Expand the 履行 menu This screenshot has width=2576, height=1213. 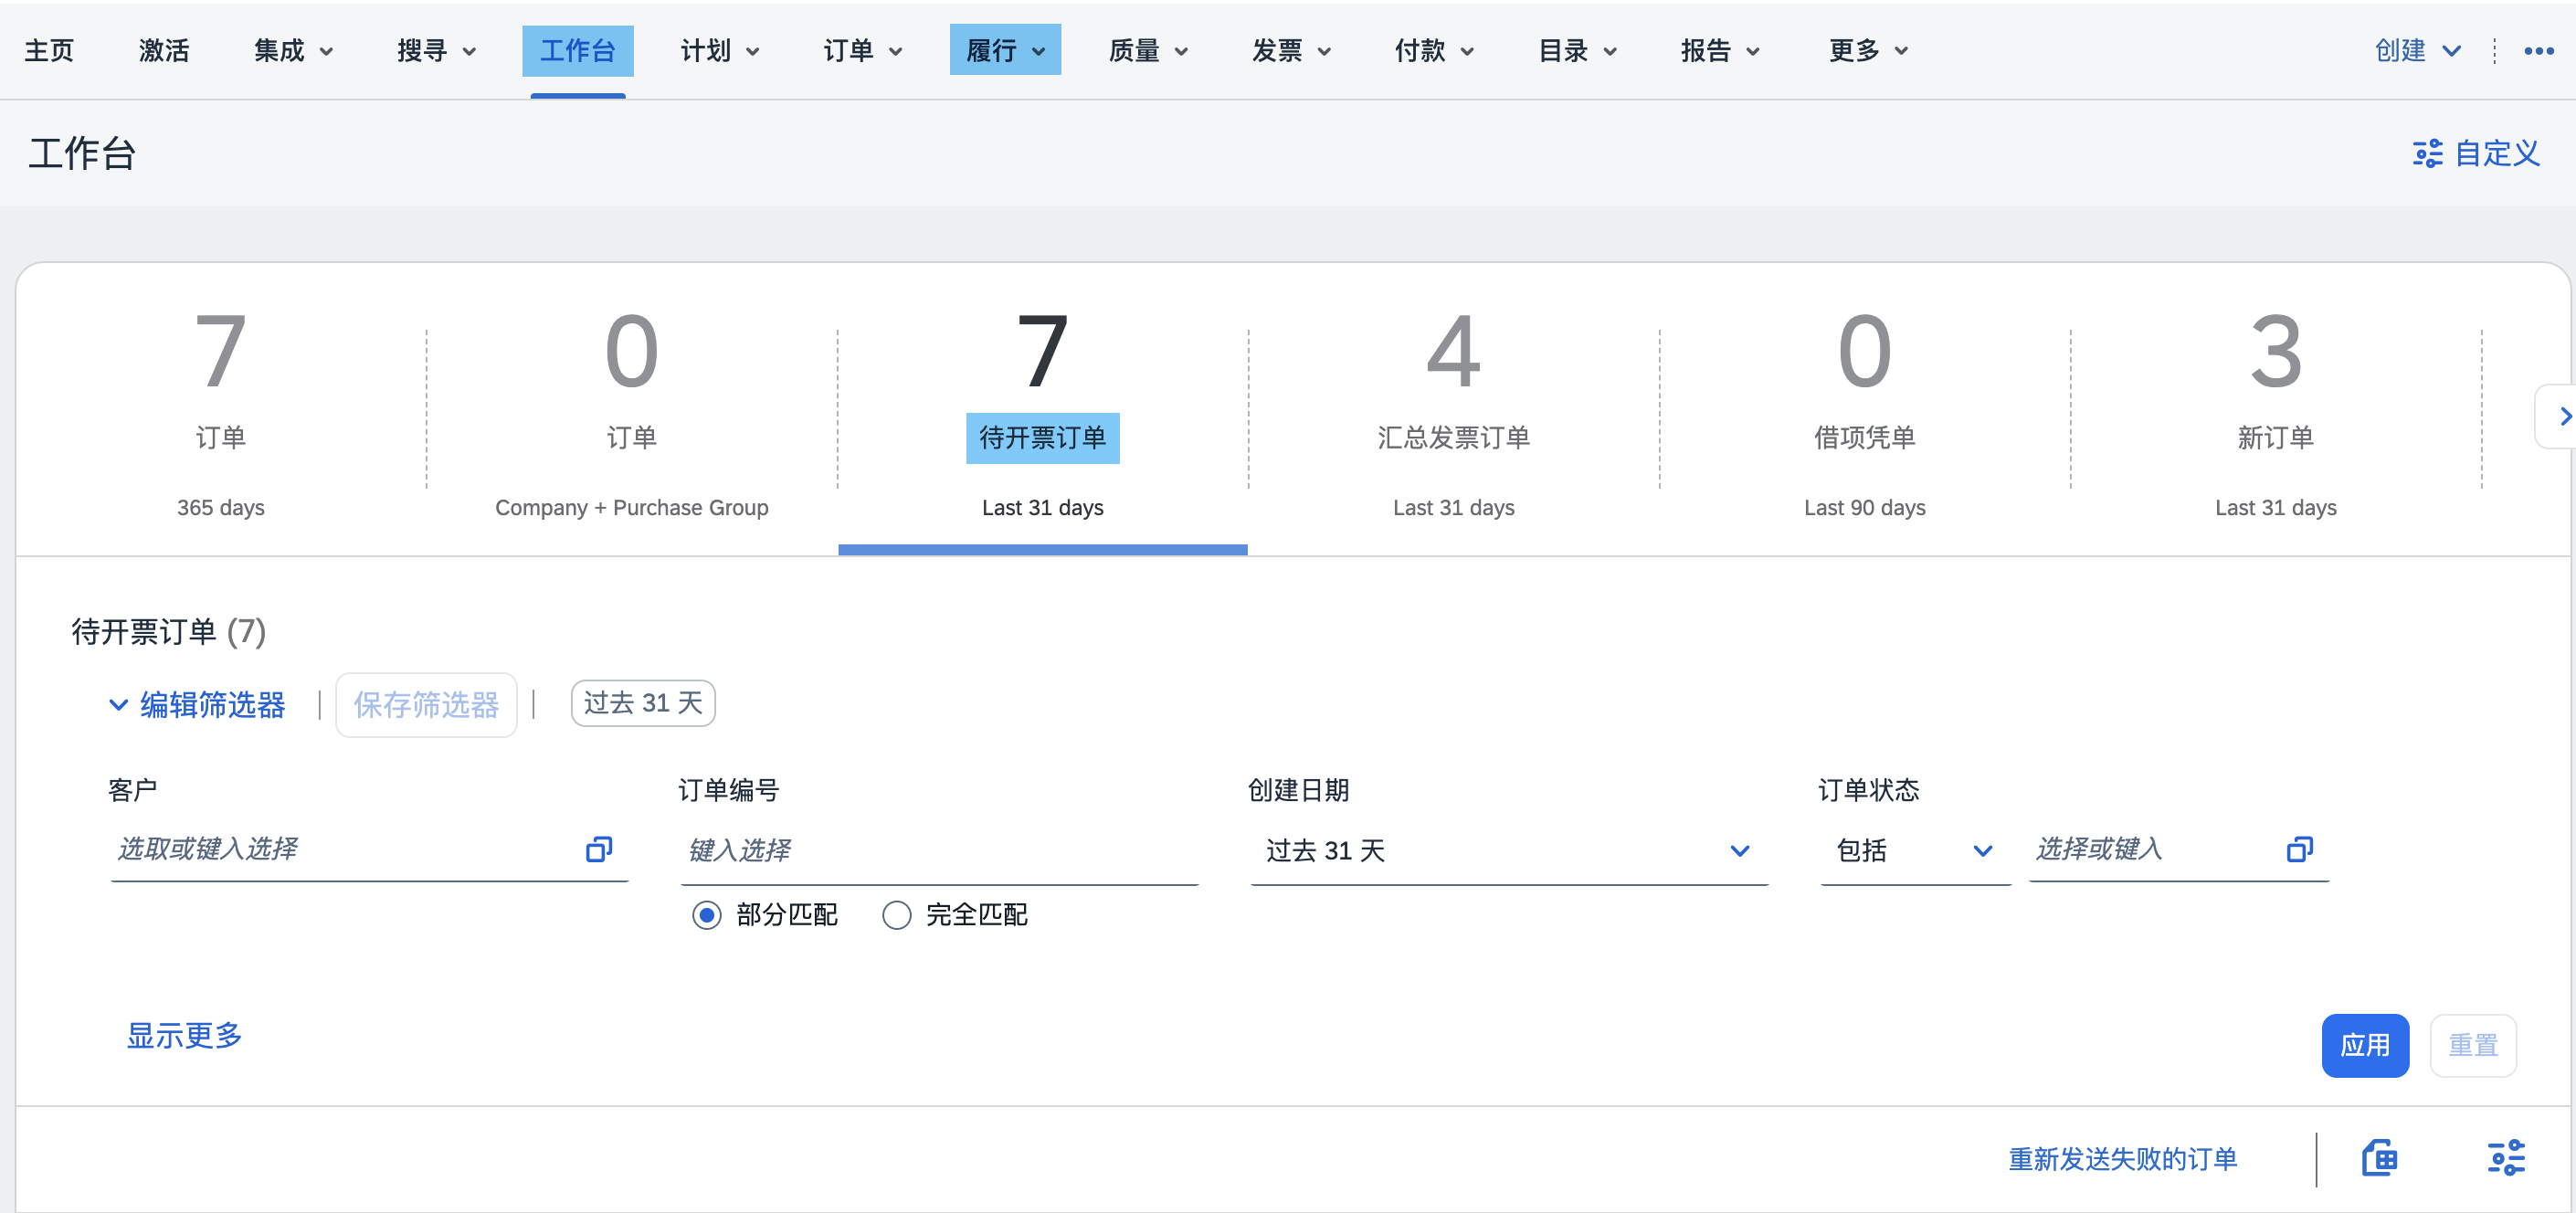click(1005, 51)
